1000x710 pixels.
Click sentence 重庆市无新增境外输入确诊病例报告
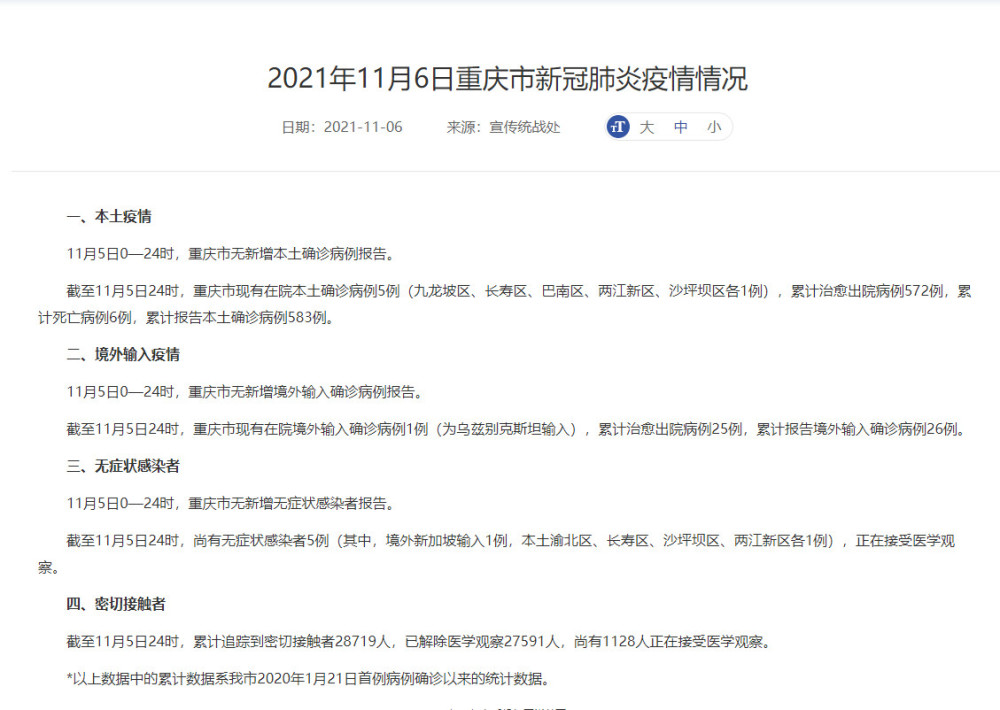pos(301,392)
